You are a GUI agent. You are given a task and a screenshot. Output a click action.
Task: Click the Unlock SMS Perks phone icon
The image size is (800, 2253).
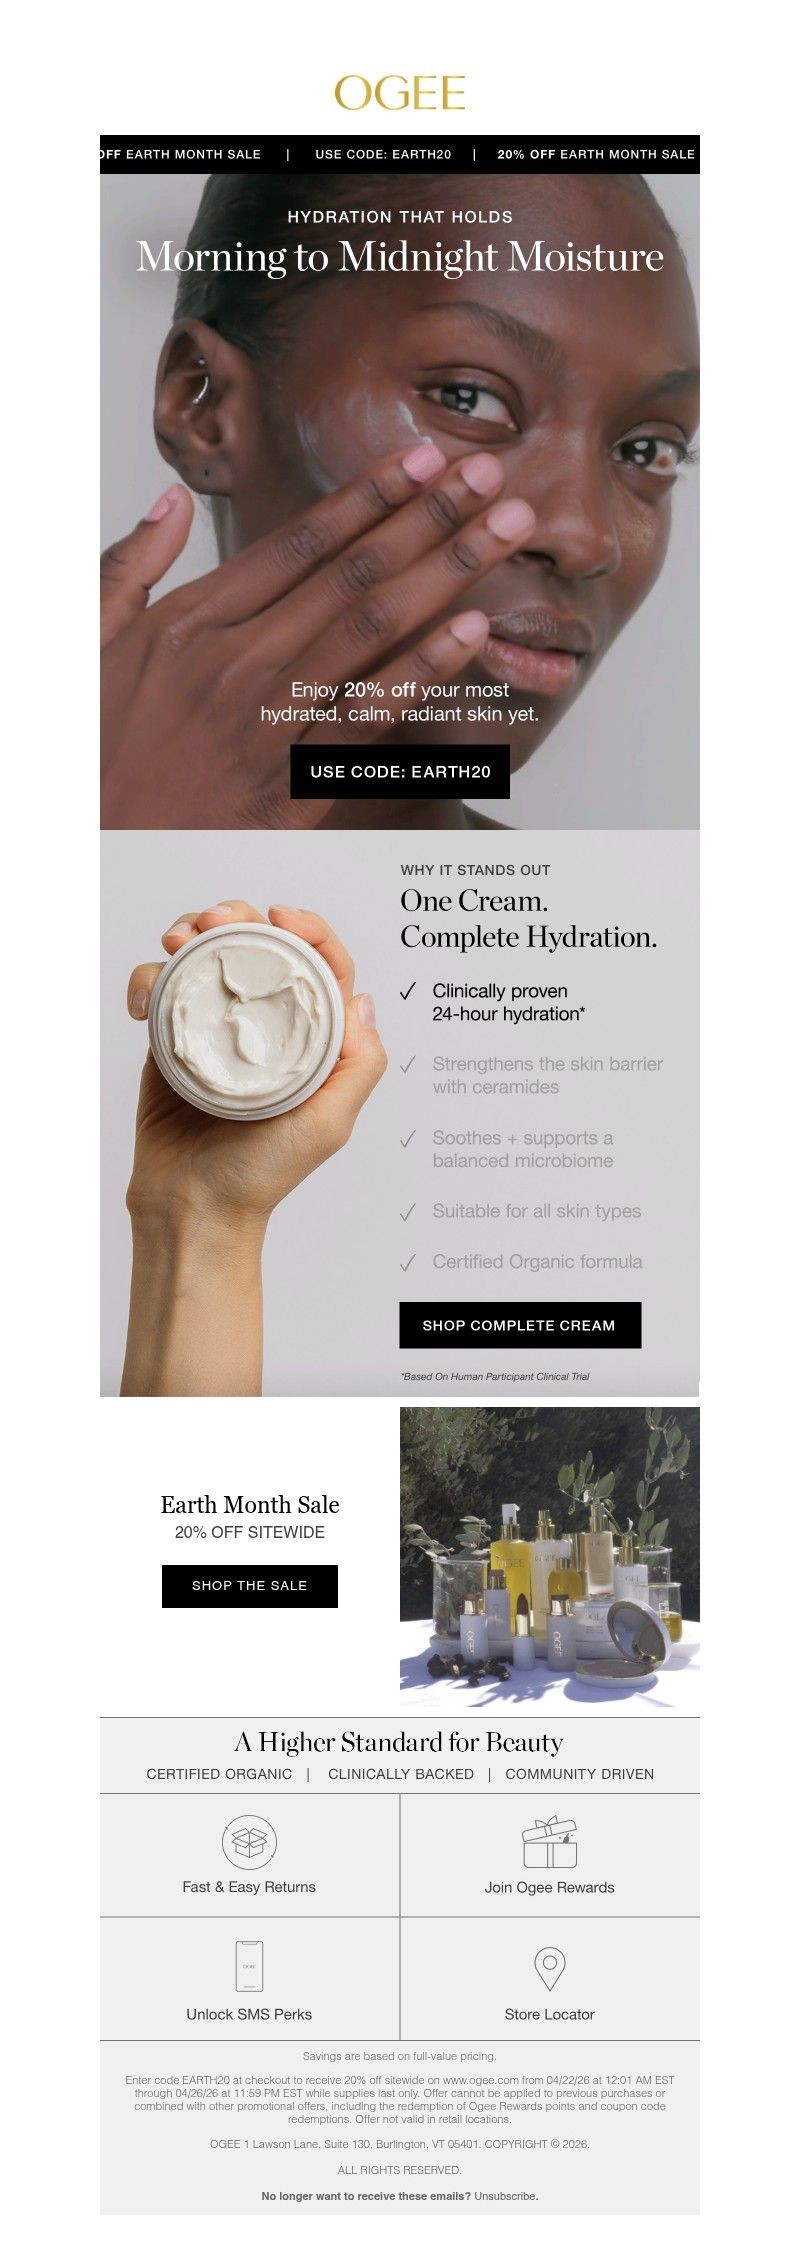tap(249, 1968)
